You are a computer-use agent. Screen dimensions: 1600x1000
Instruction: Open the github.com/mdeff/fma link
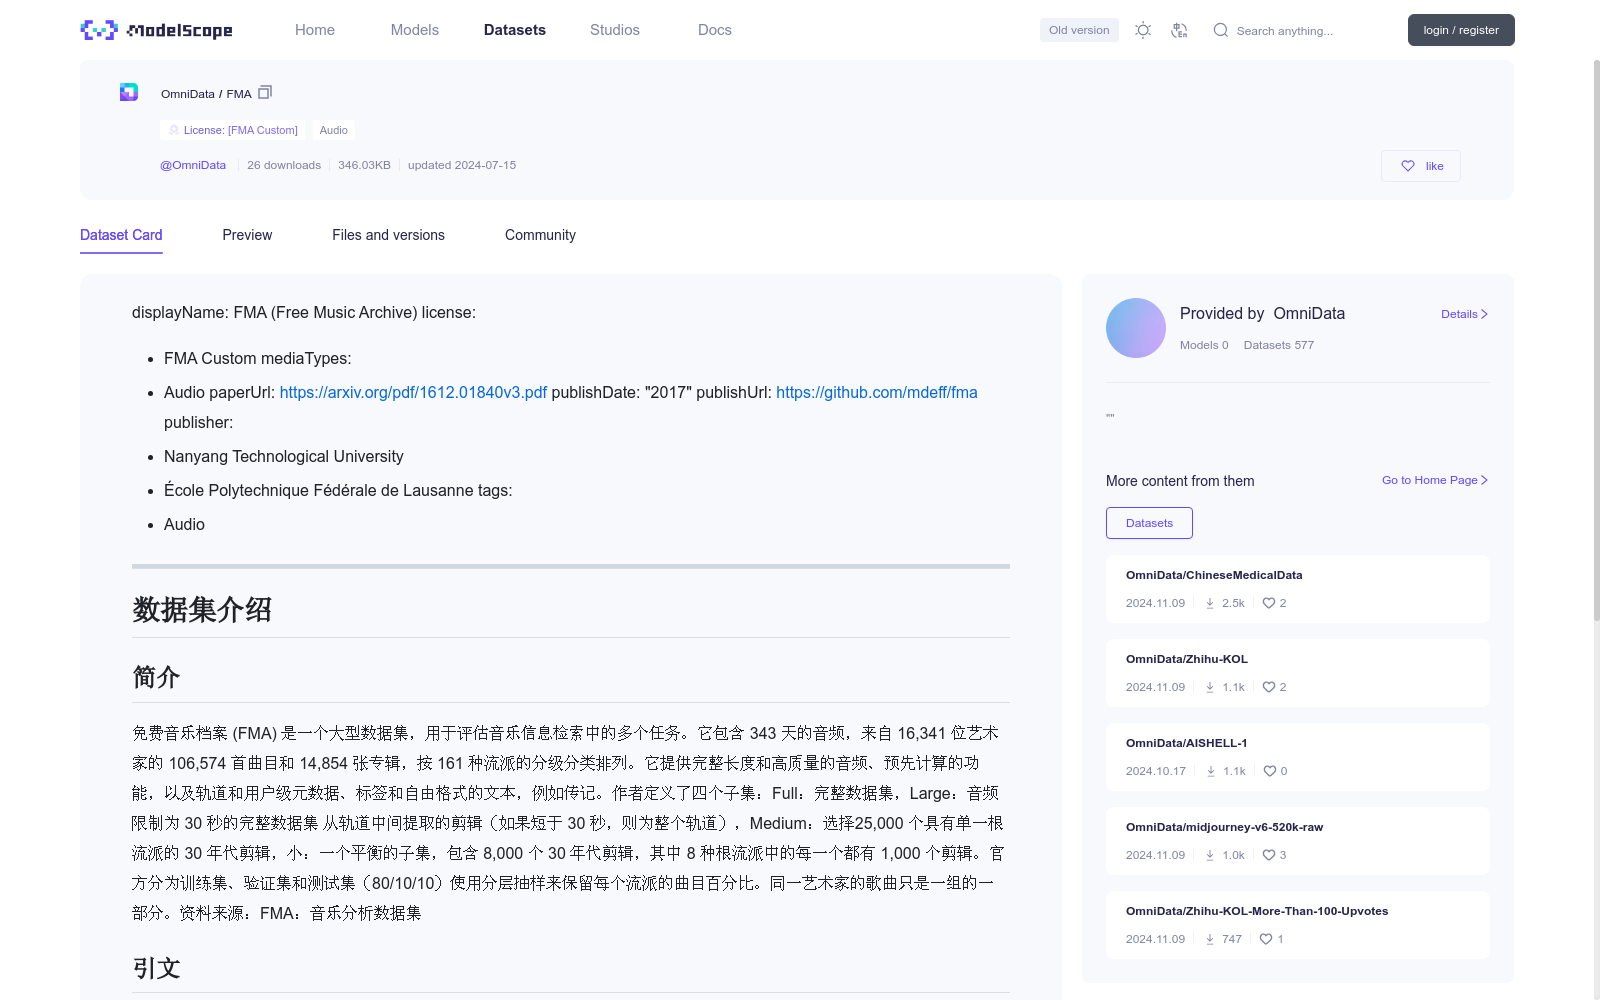pos(877,392)
